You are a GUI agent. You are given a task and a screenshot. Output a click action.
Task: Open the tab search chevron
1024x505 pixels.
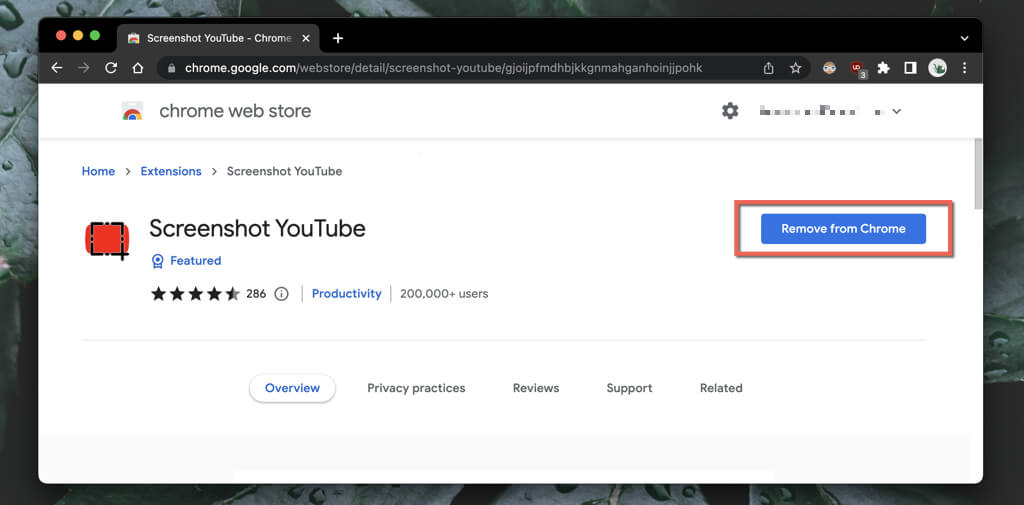point(964,38)
